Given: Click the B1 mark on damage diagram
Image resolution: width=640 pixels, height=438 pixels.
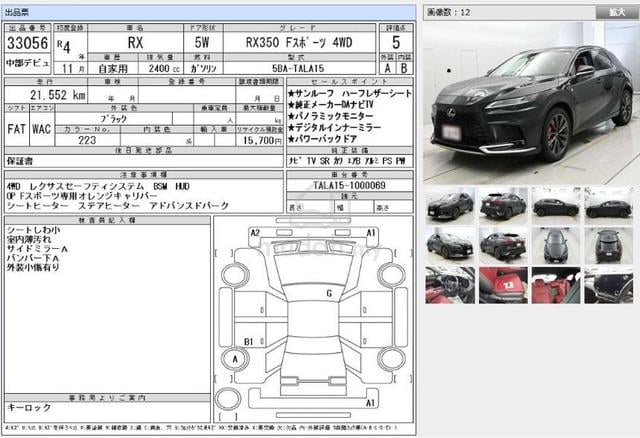Looking at the screenshot, I should 249,342.
